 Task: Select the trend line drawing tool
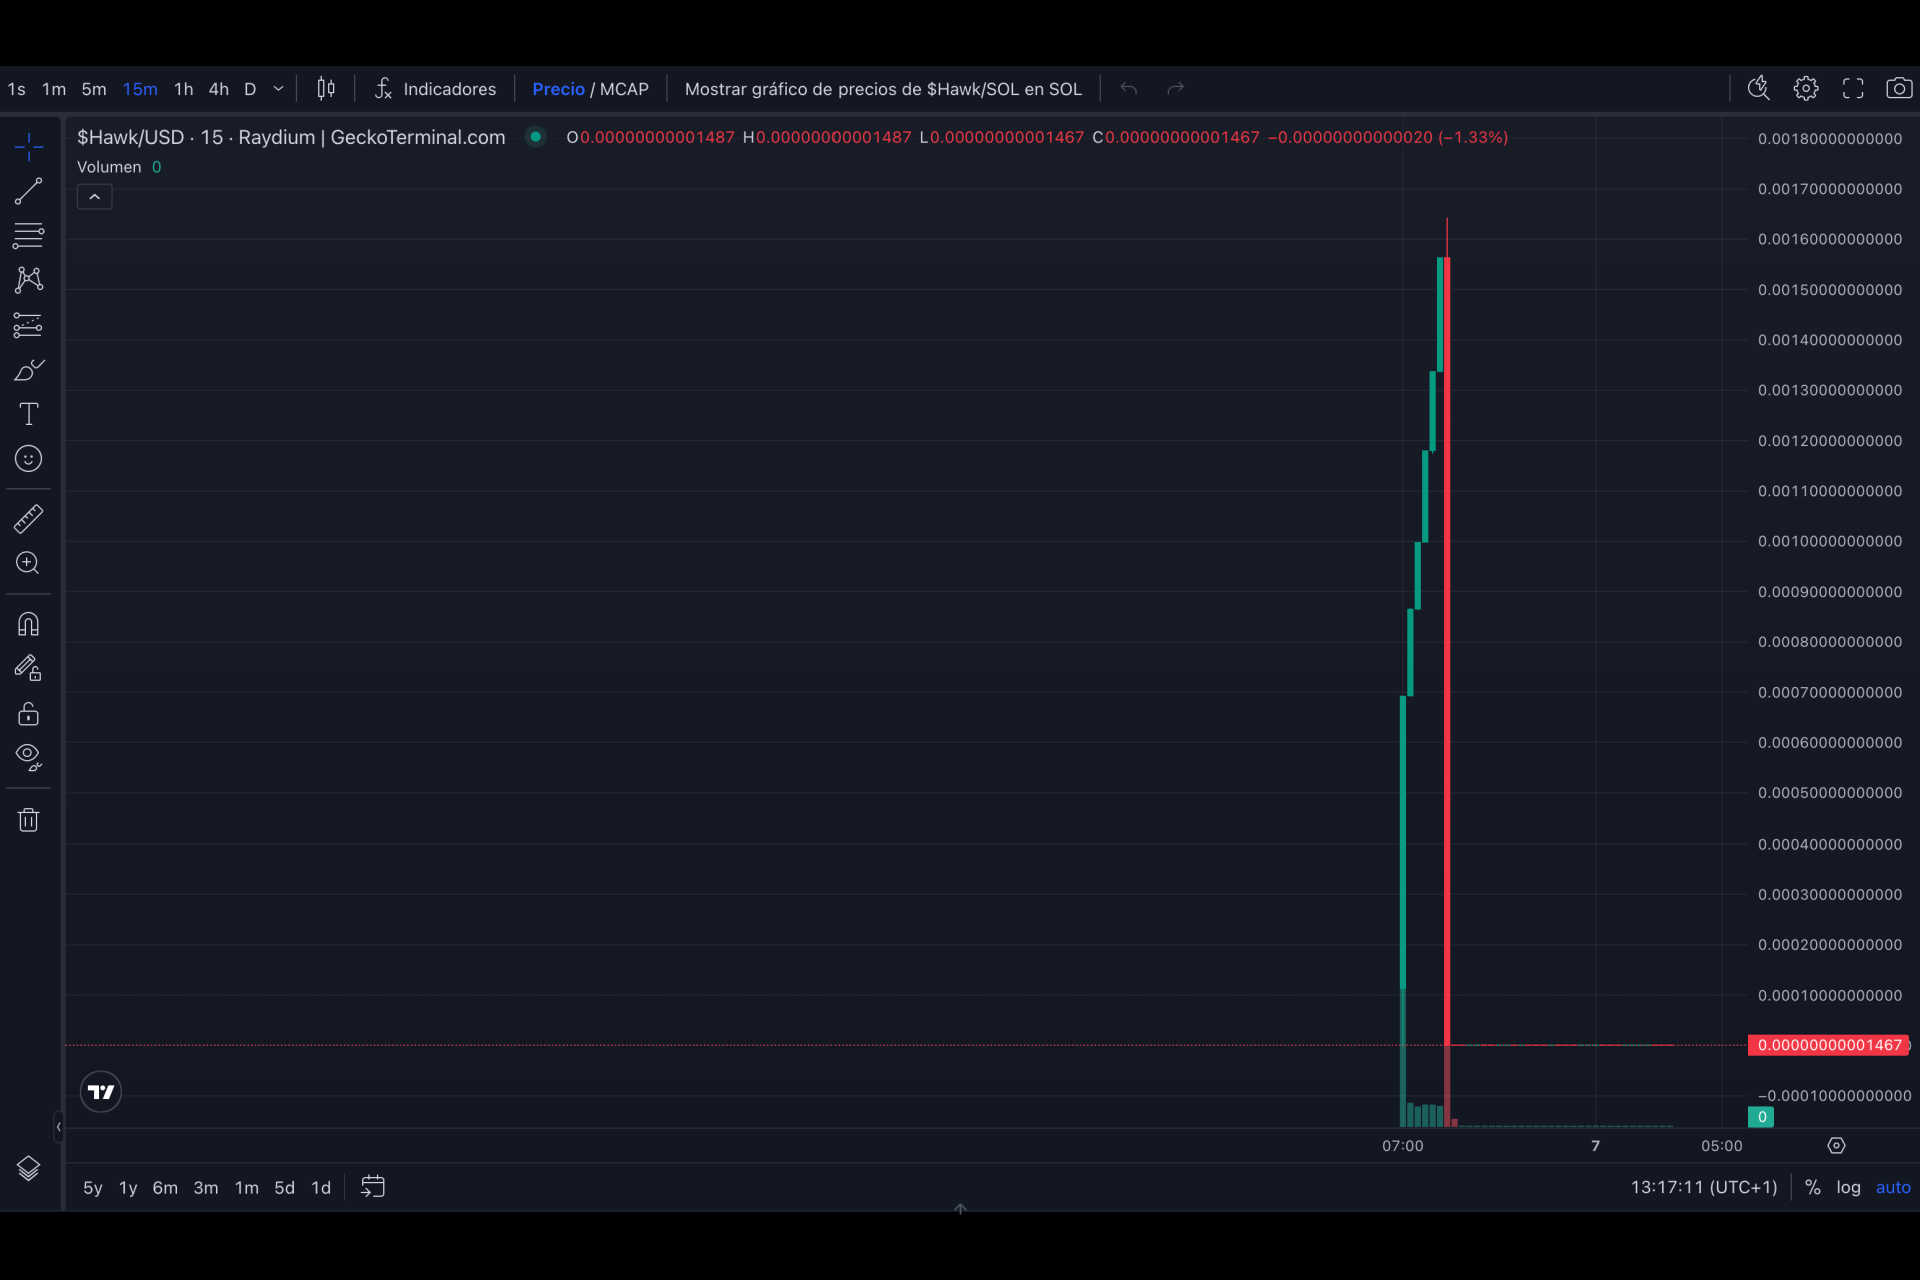tap(28, 191)
